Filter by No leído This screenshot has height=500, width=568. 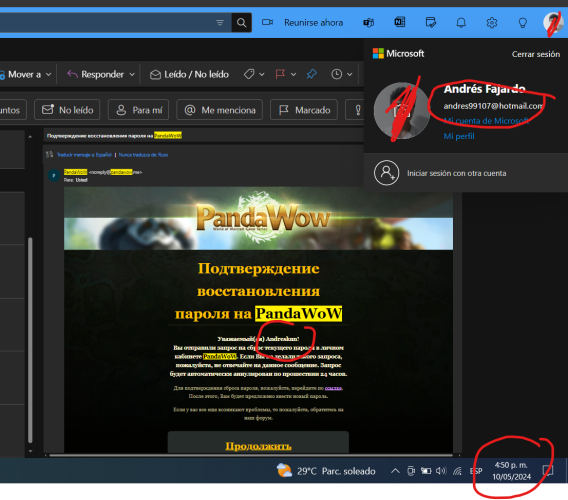tap(67, 110)
